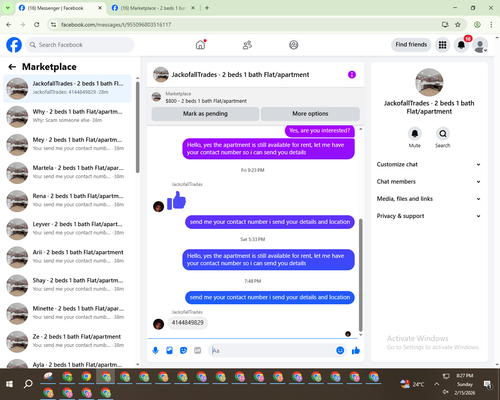Go back in browser history
Viewport: 500px width, 400px height.
9,25
